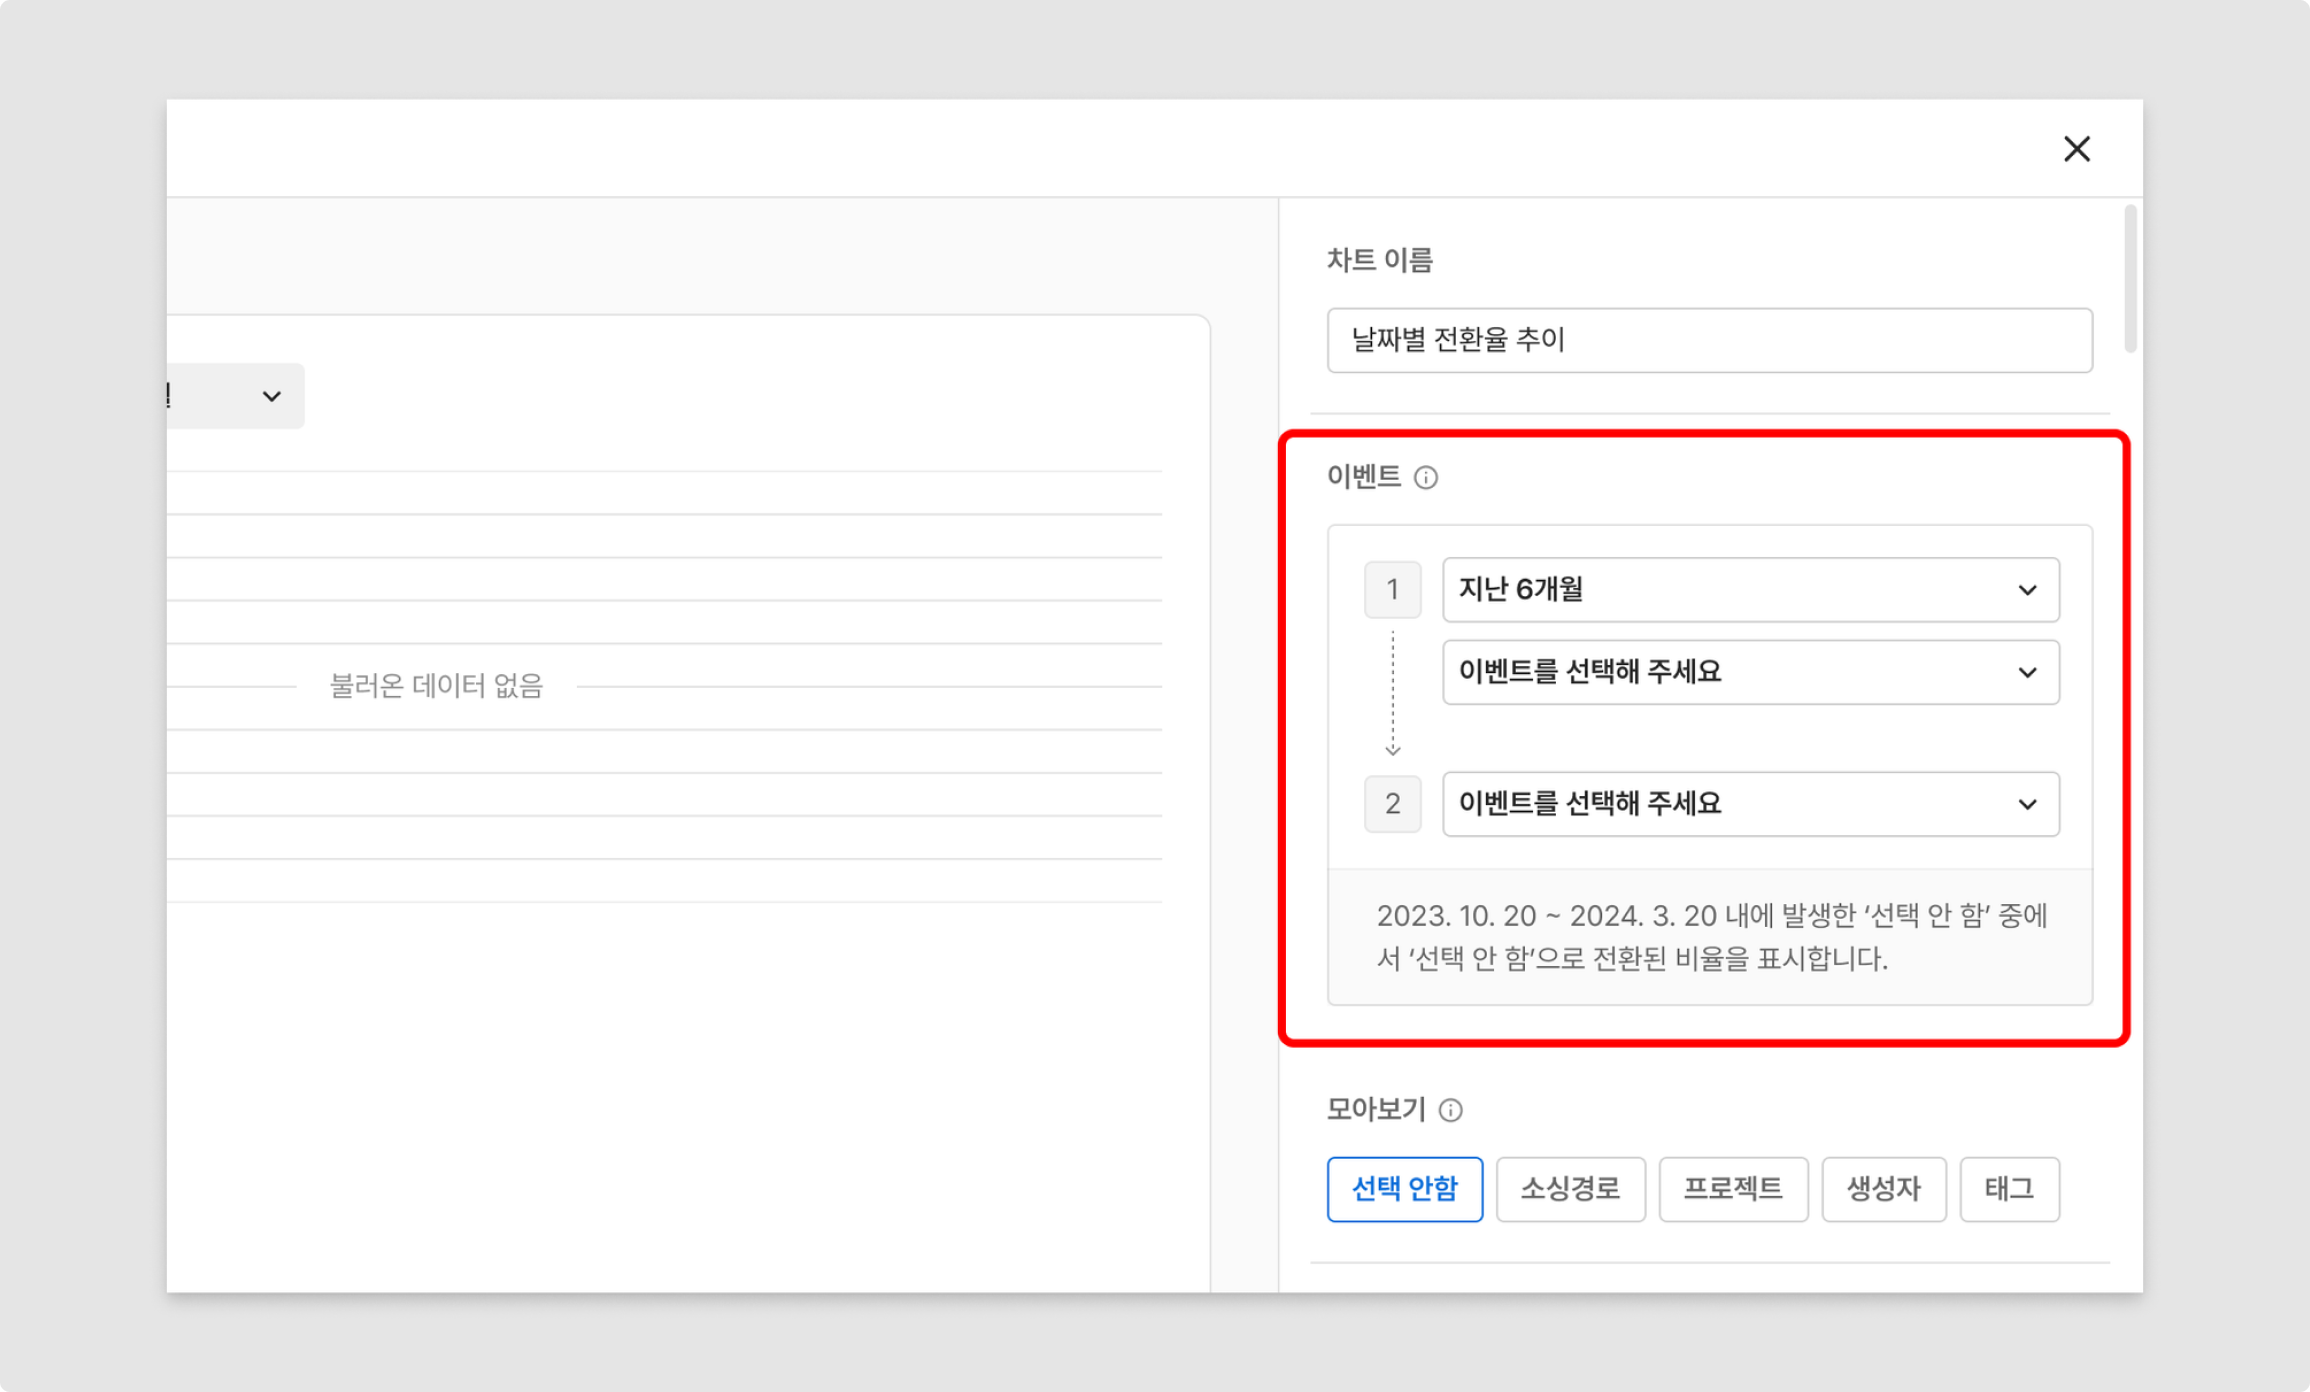
Task: Click the settings panel scrollbar
Action: point(2130,280)
